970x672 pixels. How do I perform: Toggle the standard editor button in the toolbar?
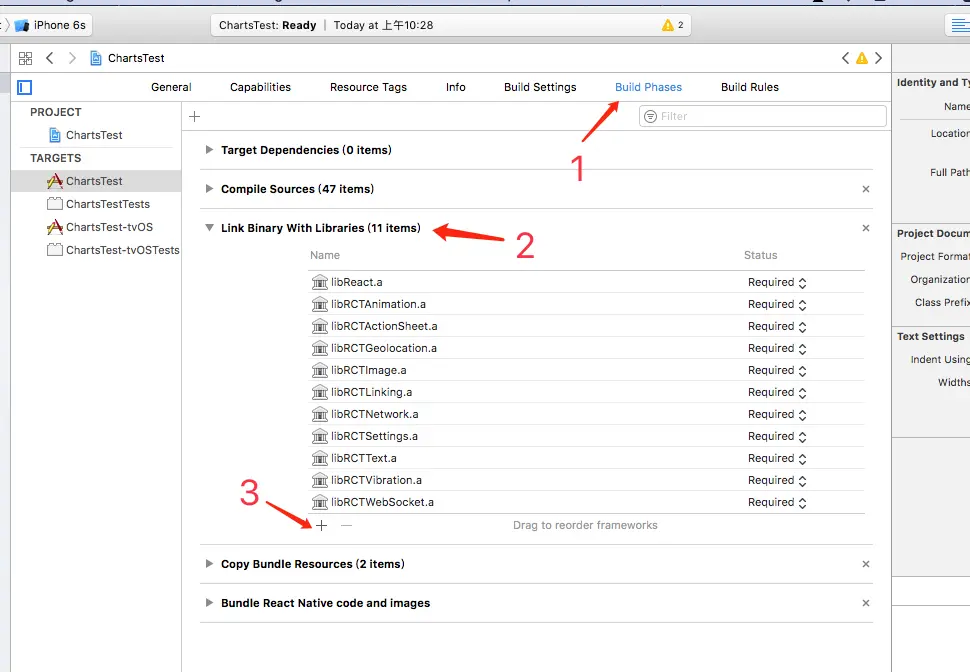(959, 25)
